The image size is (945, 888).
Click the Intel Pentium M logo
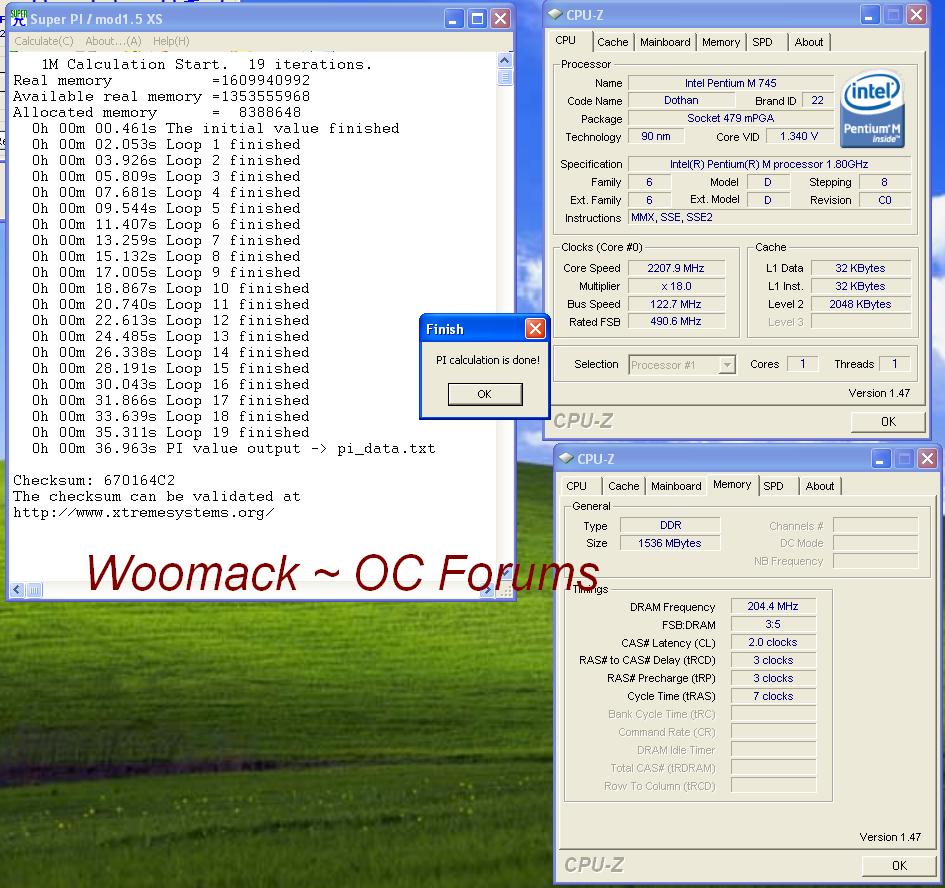tap(872, 110)
